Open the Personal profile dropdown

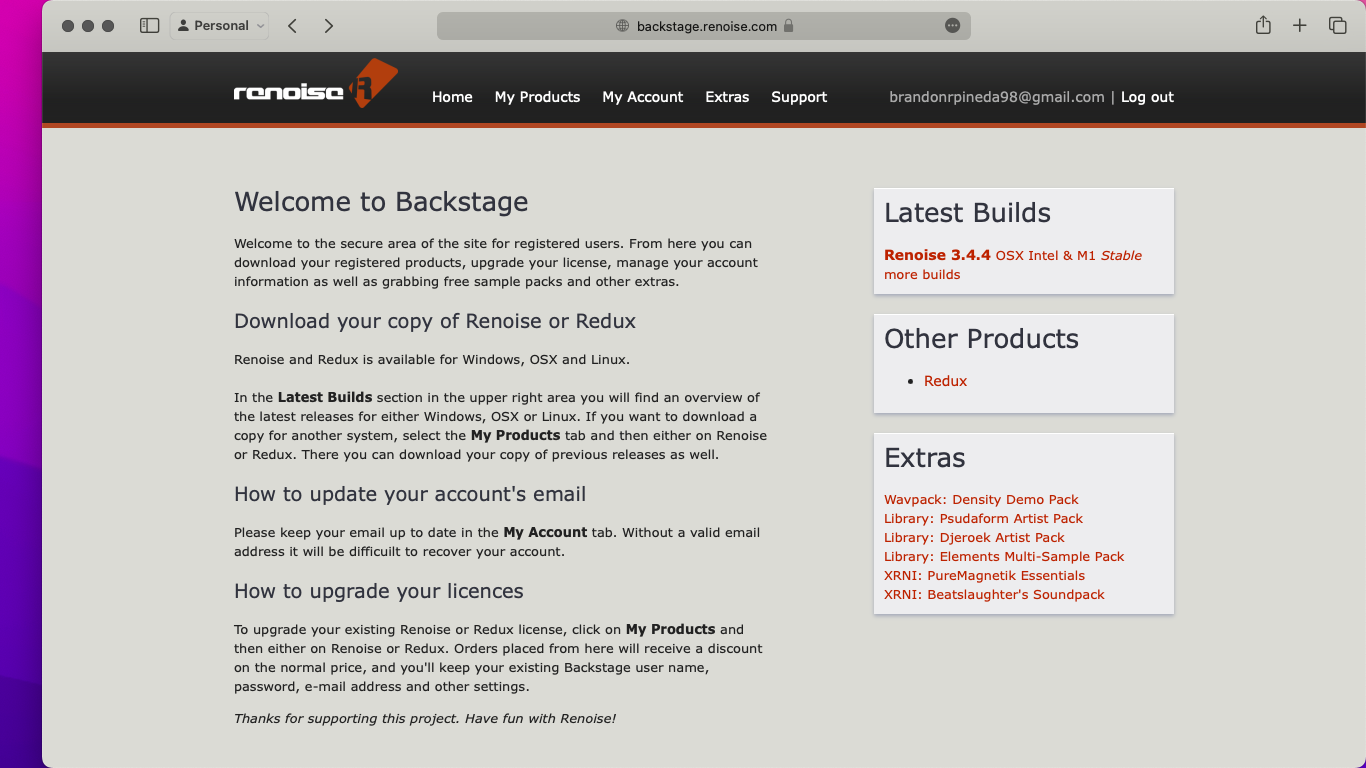point(220,26)
